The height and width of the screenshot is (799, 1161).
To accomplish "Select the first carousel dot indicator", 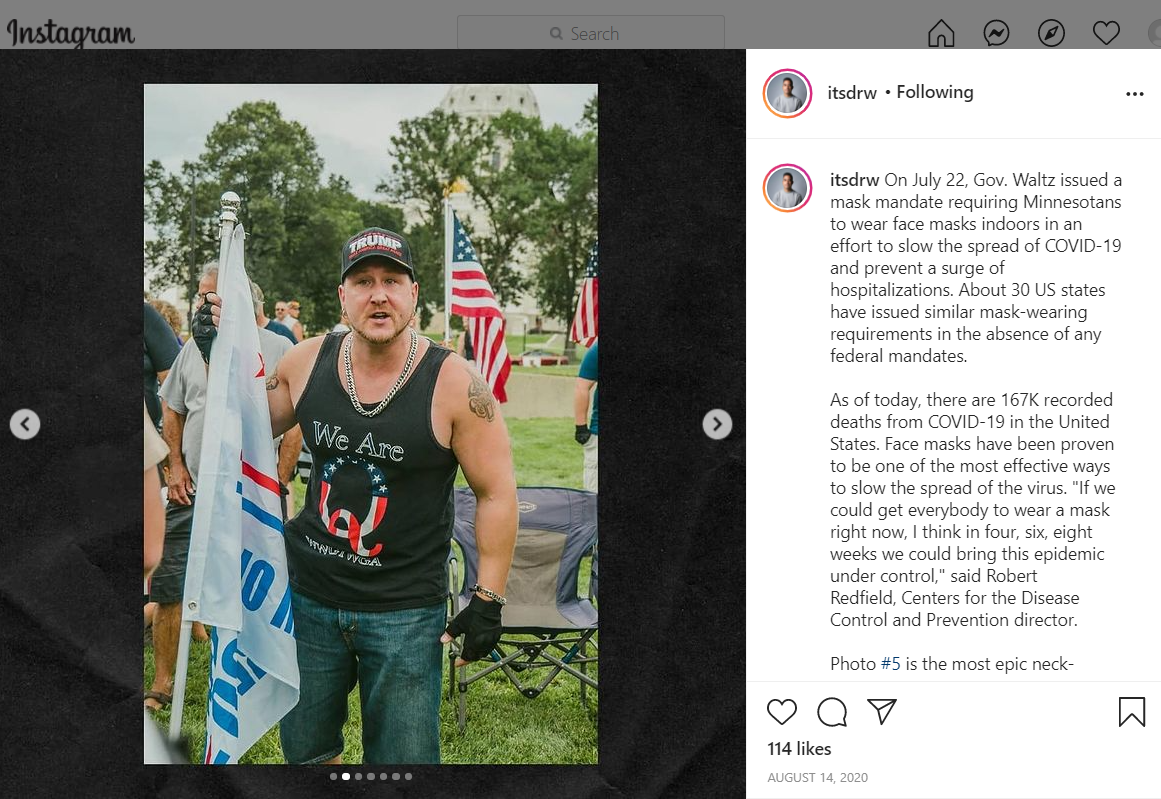I will pos(333,776).
